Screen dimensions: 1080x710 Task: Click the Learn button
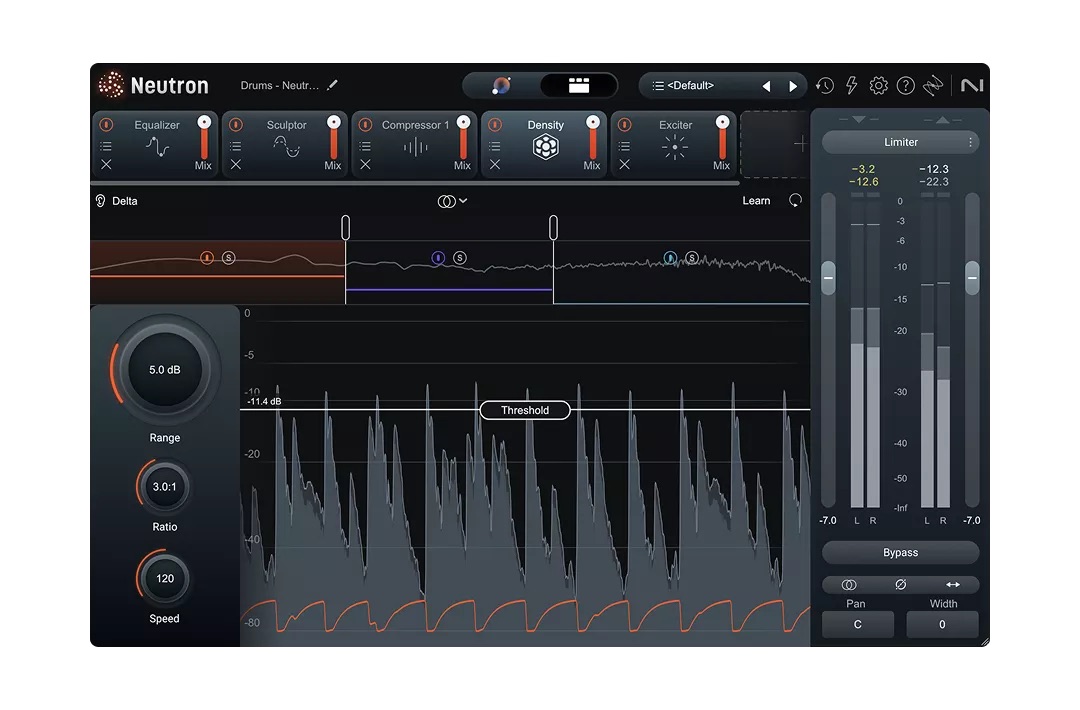(x=756, y=201)
